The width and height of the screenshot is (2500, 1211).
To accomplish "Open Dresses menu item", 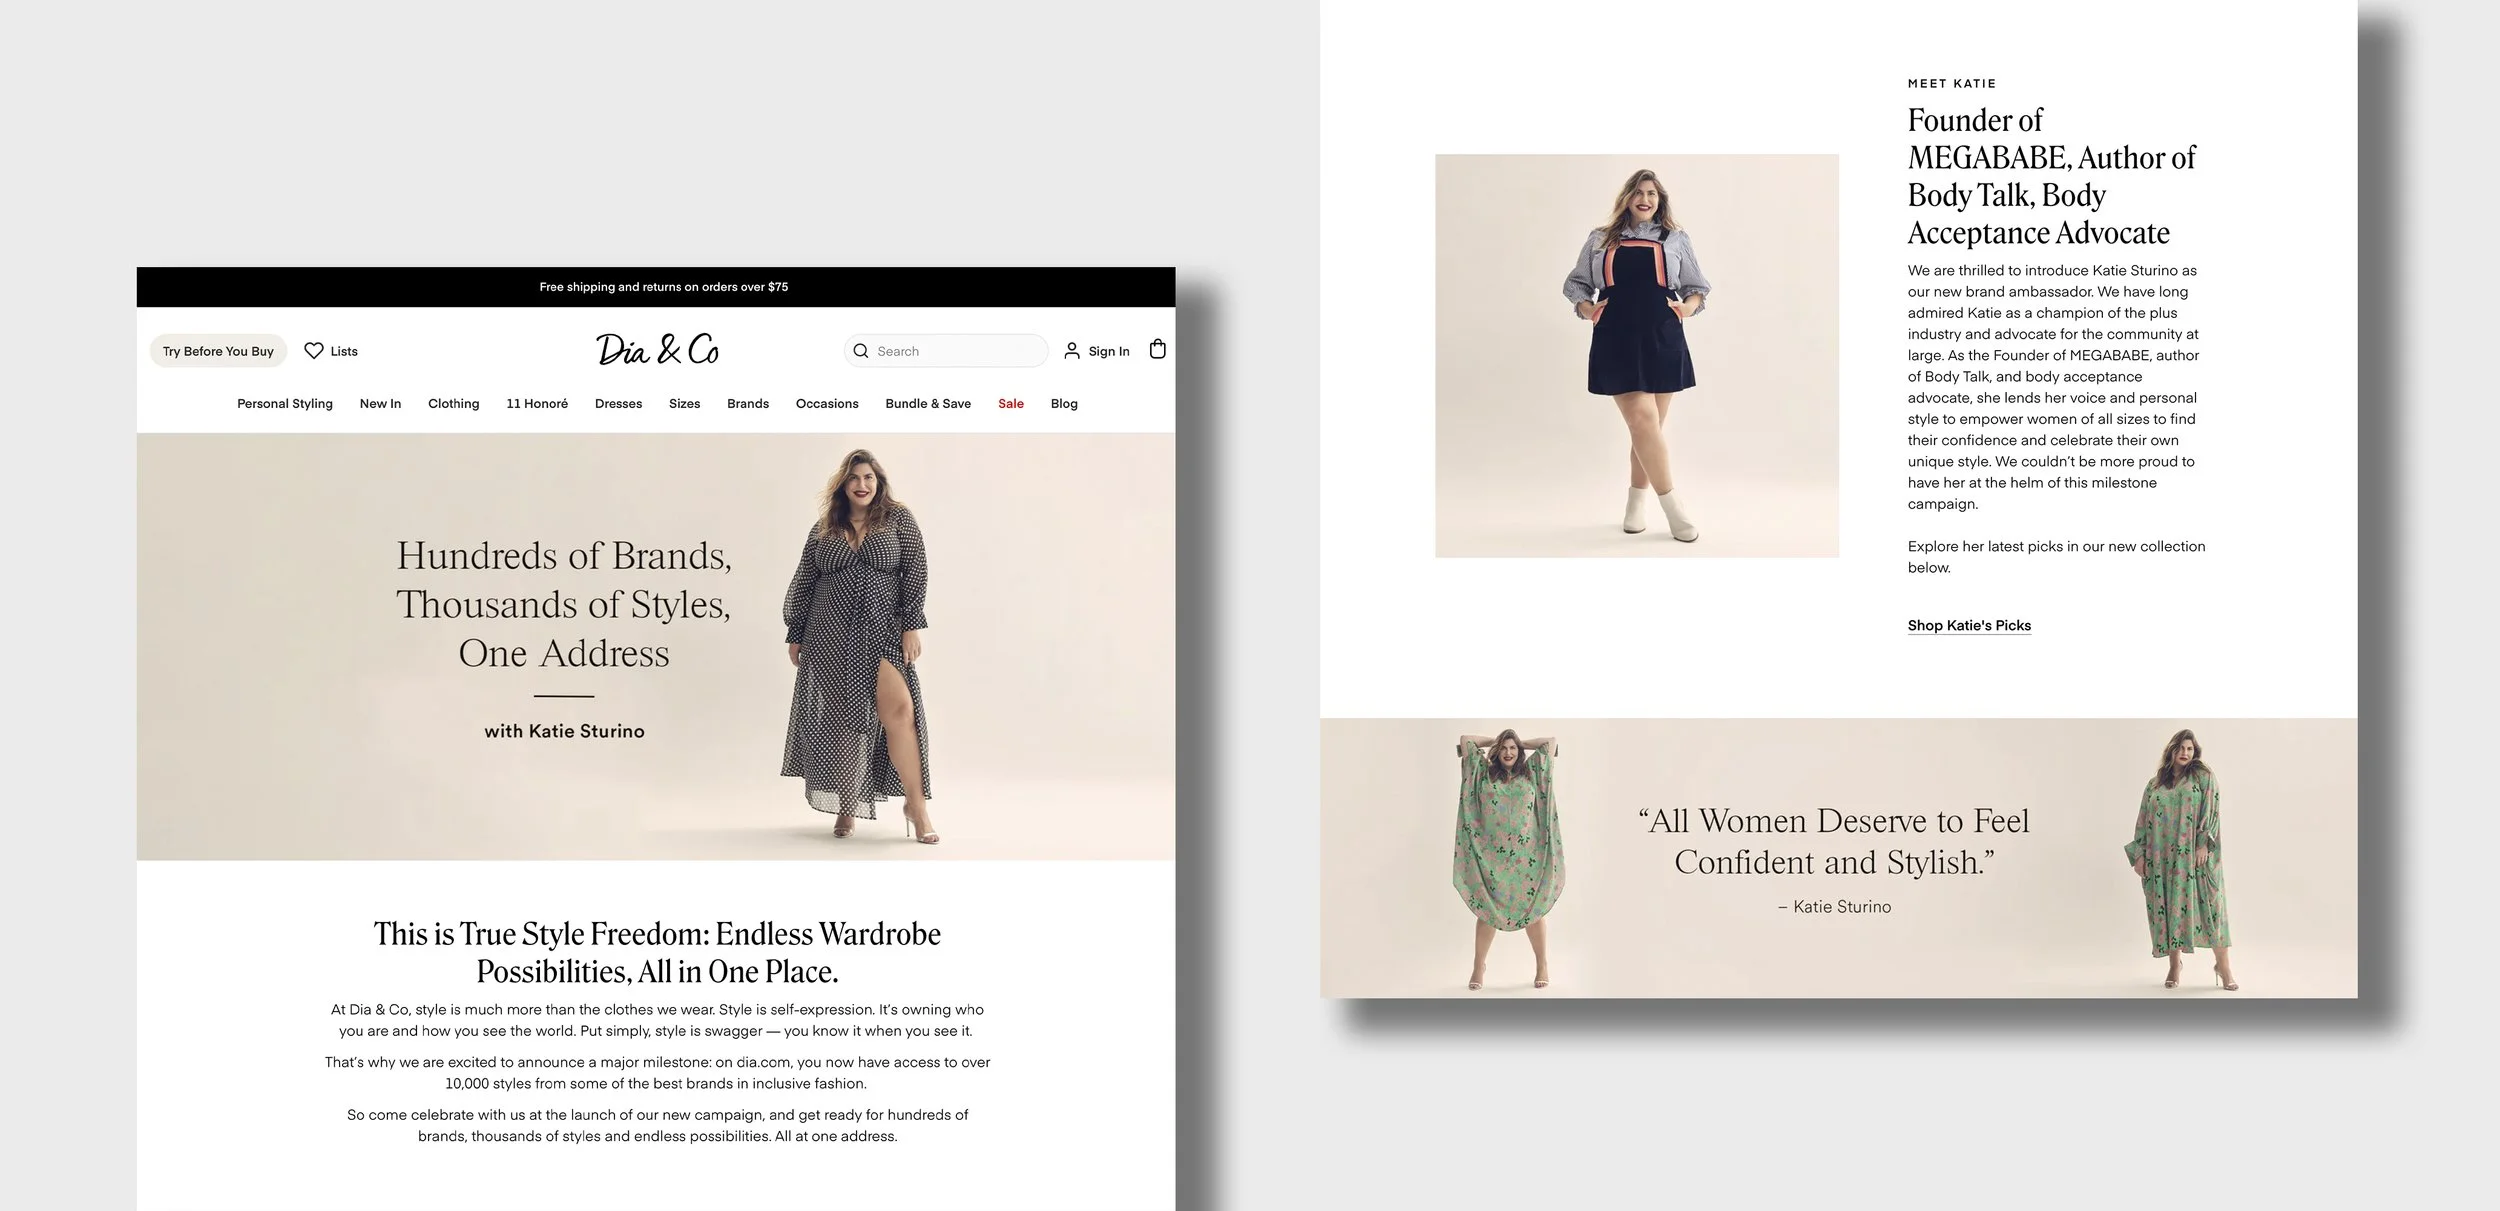I will (x=618, y=404).
